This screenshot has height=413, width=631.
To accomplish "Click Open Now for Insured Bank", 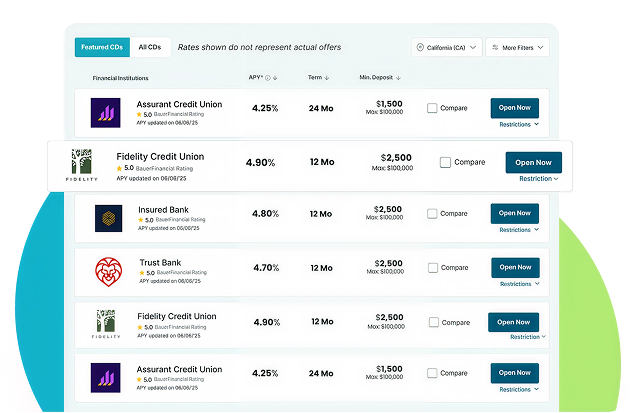I will (515, 213).
